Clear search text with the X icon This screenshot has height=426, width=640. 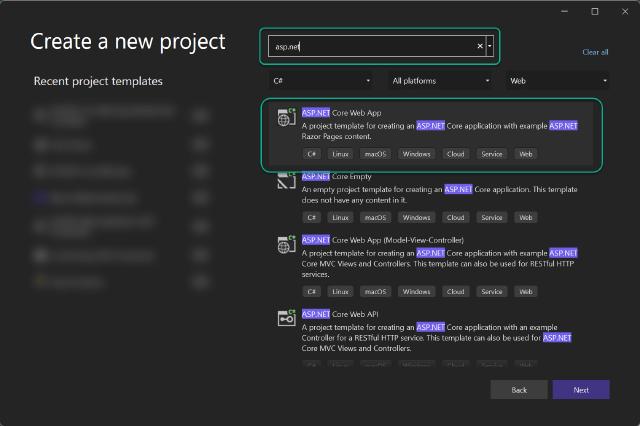point(479,46)
